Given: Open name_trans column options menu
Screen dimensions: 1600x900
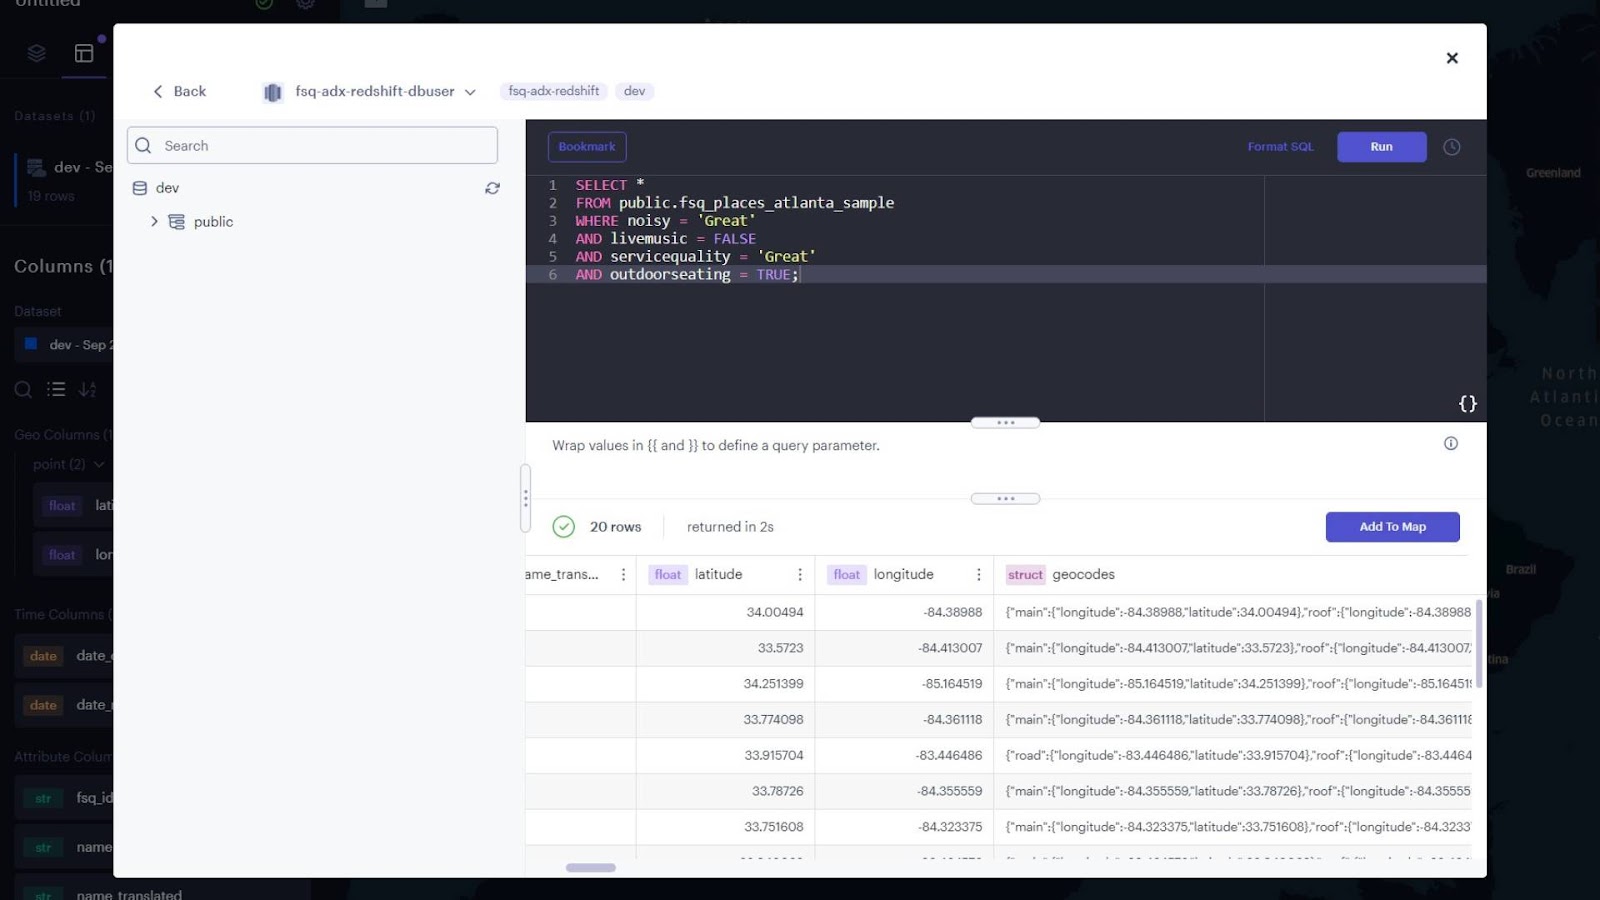Looking at the screenshot, I should (x=623, y=574).
